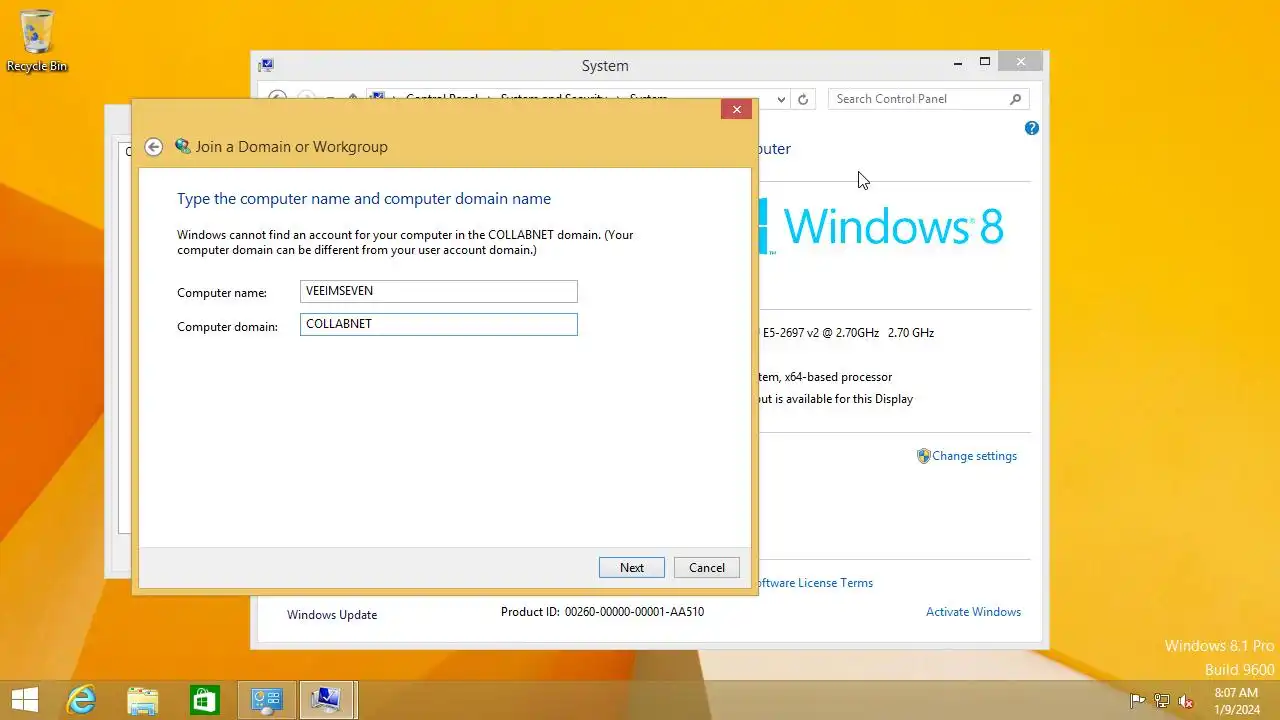Close the System window

1020,62
